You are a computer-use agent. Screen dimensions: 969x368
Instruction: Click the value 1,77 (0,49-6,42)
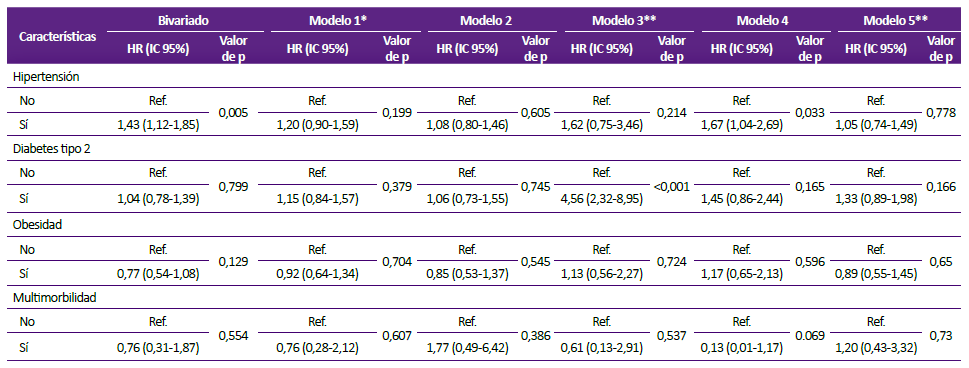click(467, 348)
